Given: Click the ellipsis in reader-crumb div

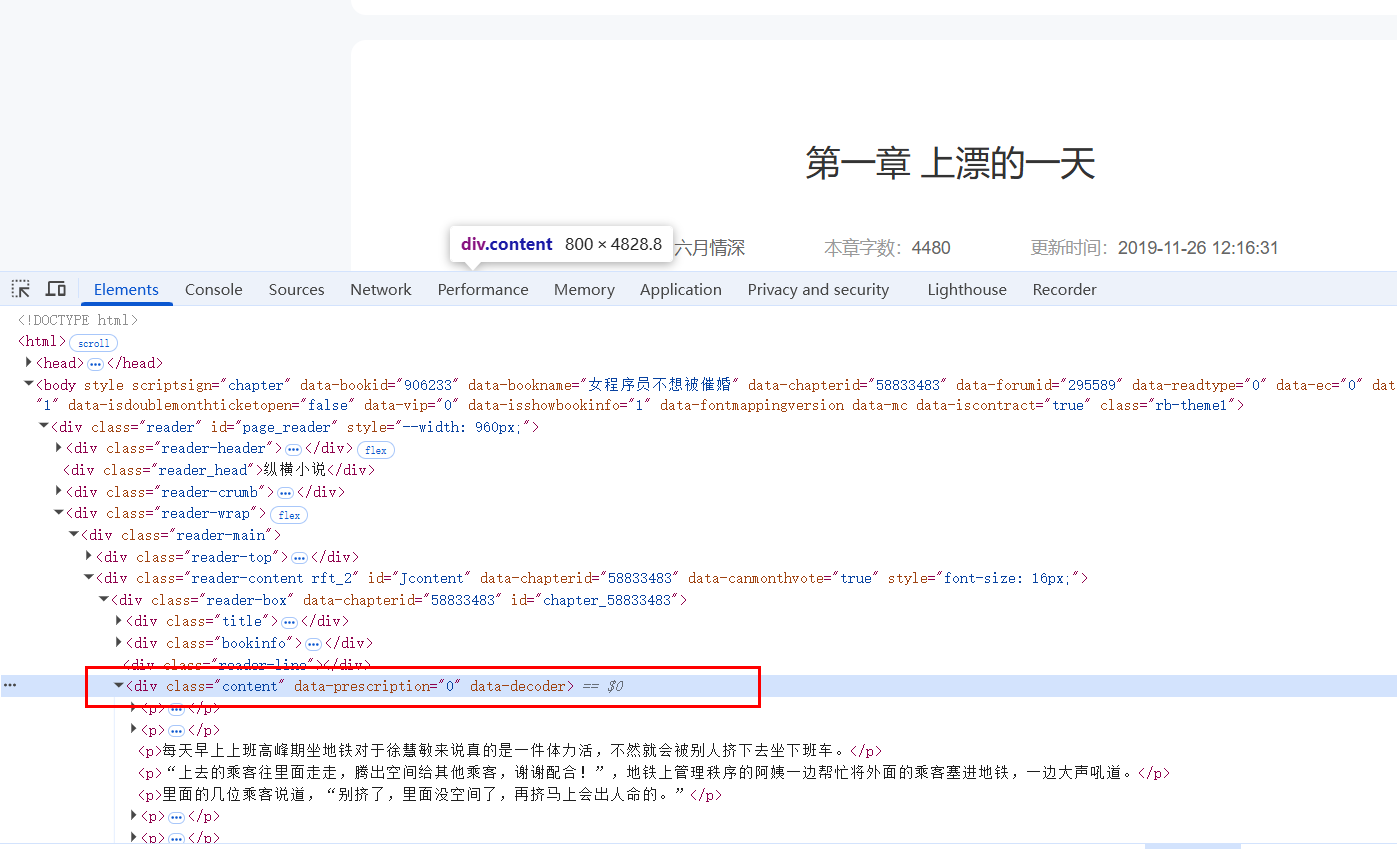Looking at the screenshot, I should point(285,492).
